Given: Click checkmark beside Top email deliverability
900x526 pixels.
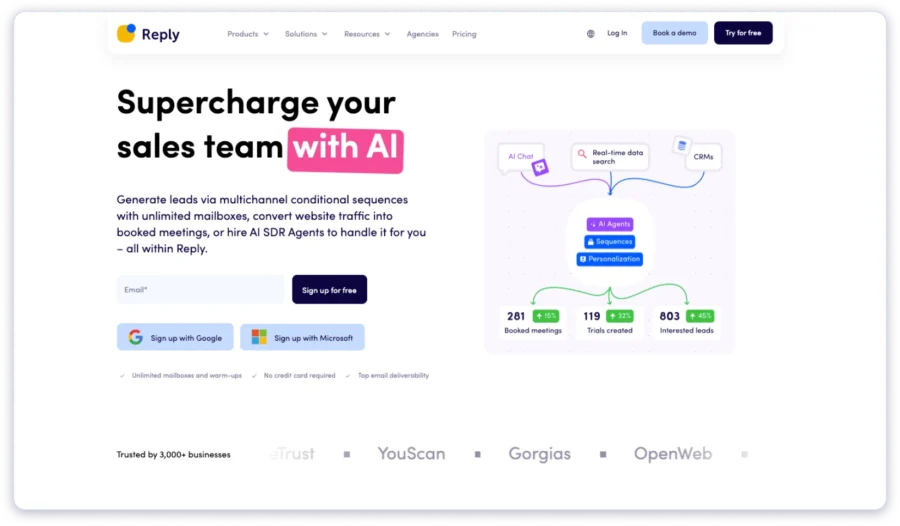Looking at the screenshot, I should click(347, 376).
